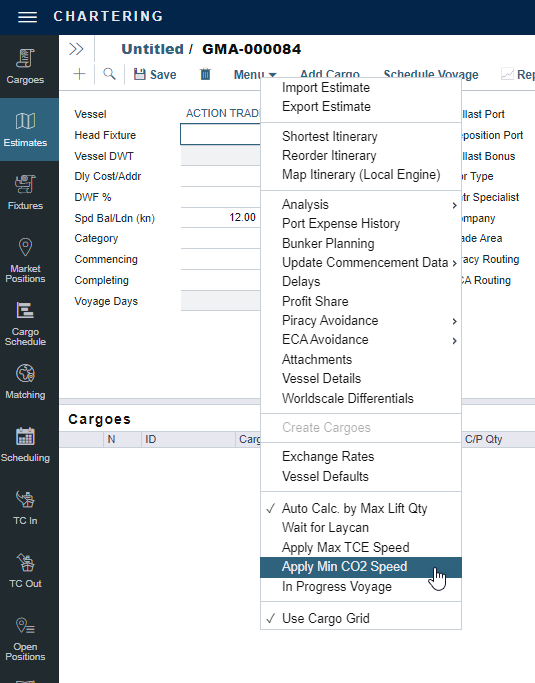The image size is (535, 683).
Task: Open Market Positions sidebar icon
Action: [x=25, y=260]
